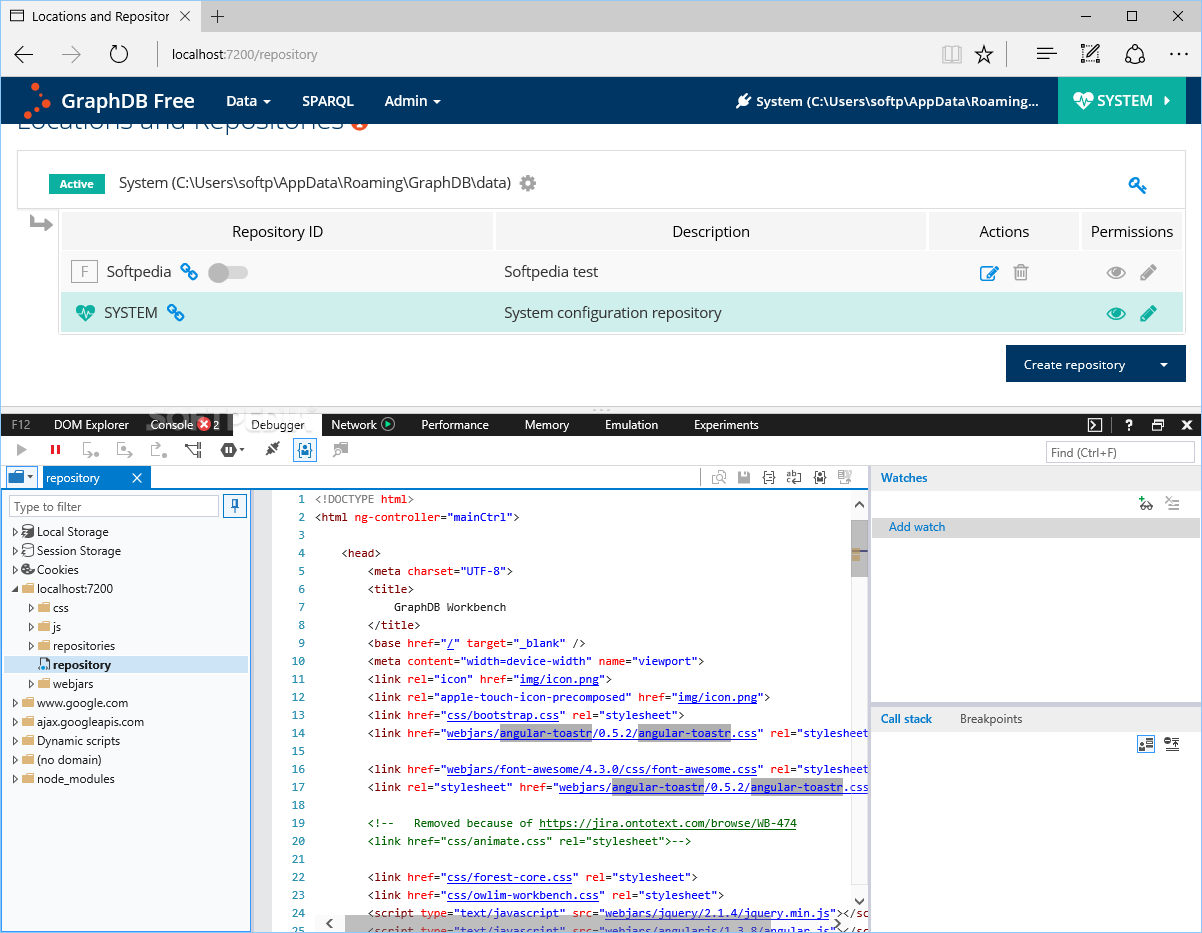
Task: Toggle read permission eye for Softpedia
Action: click(1116, 272)
